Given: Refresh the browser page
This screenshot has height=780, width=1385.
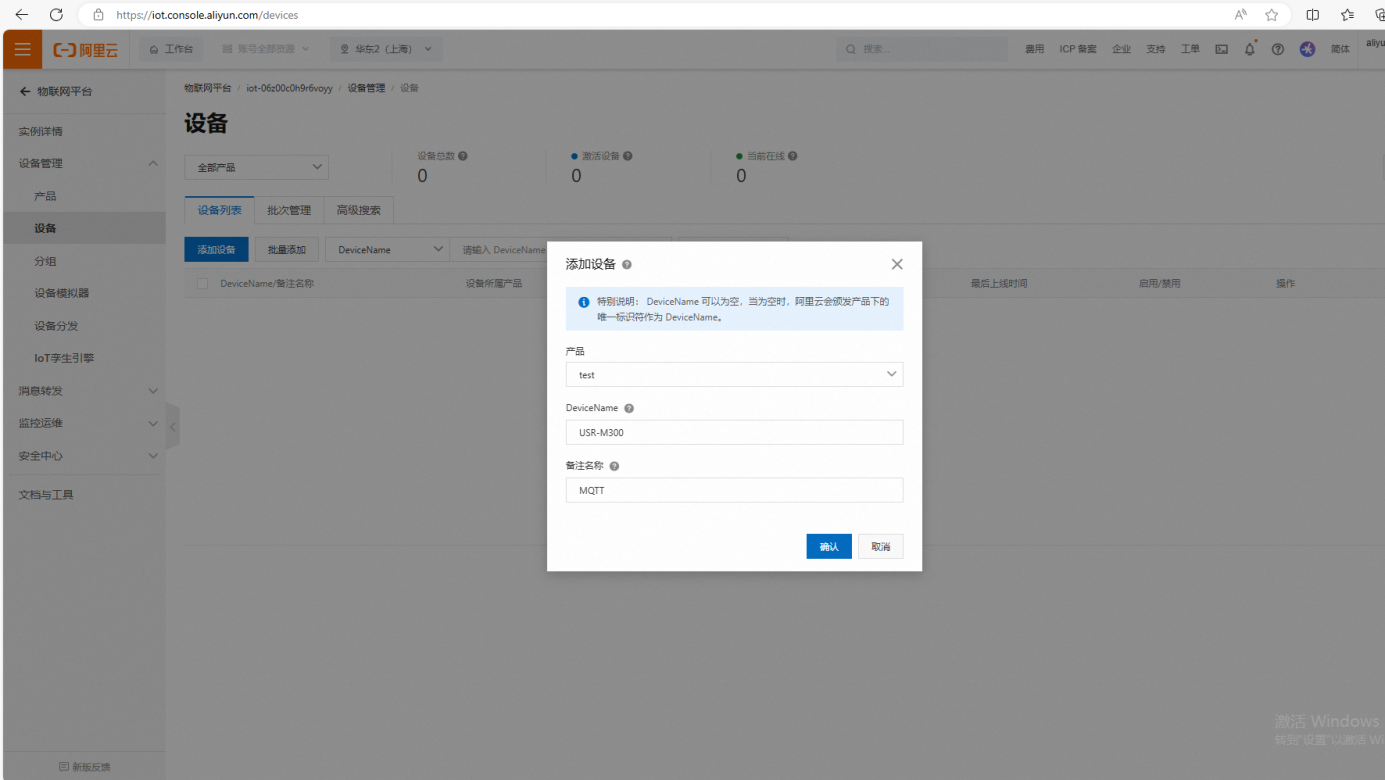Looking at the screenshot, I should (56, 15).
